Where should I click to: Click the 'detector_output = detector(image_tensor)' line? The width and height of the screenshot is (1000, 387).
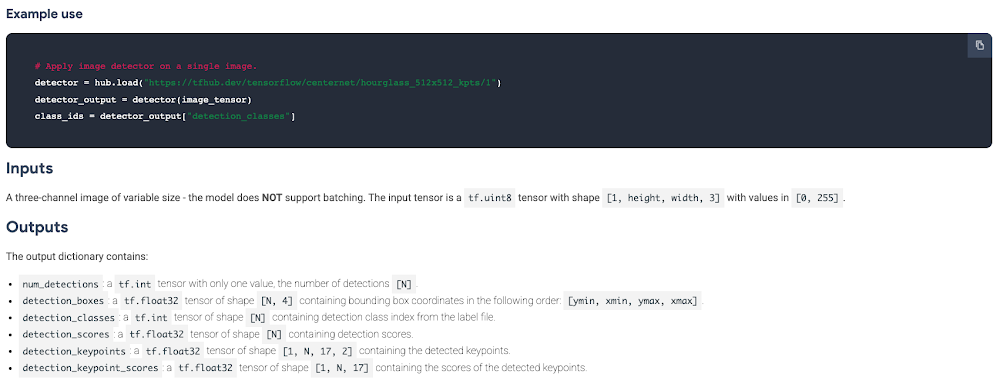tap(143, 100)
